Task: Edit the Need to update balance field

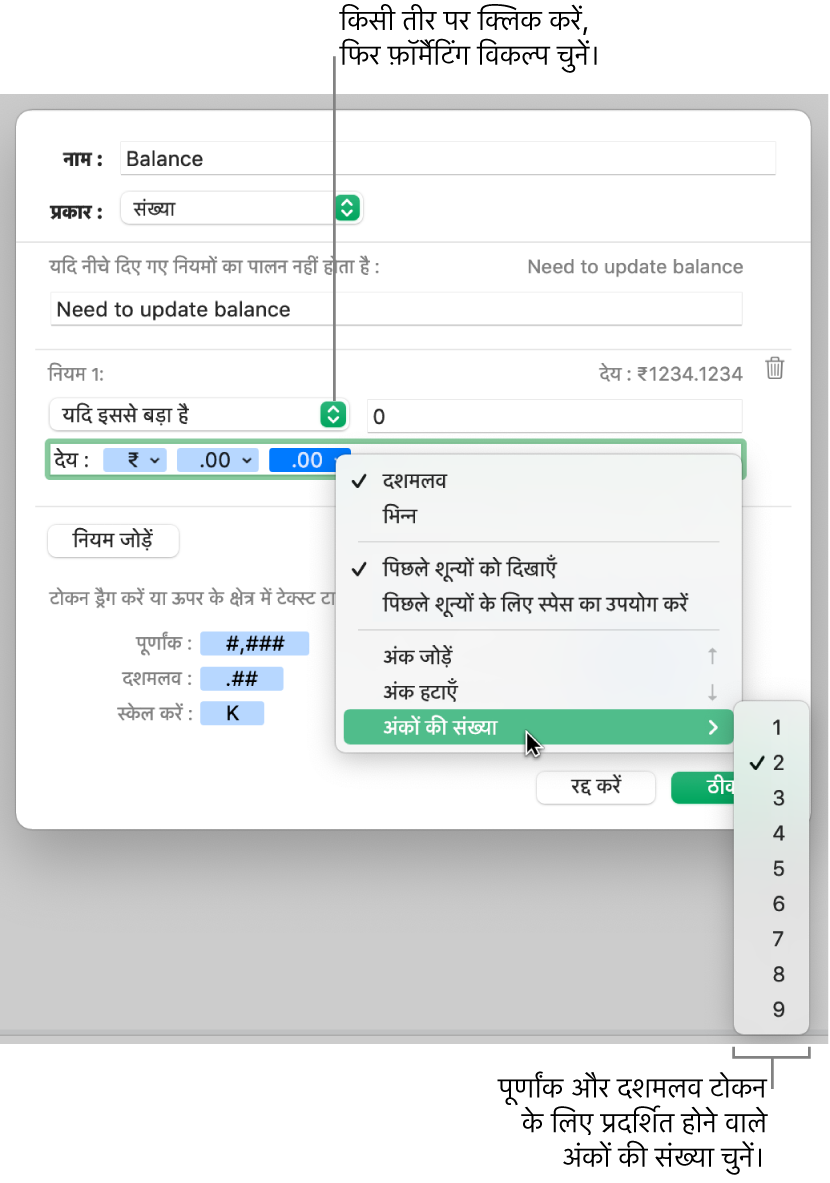Action: 396,309
